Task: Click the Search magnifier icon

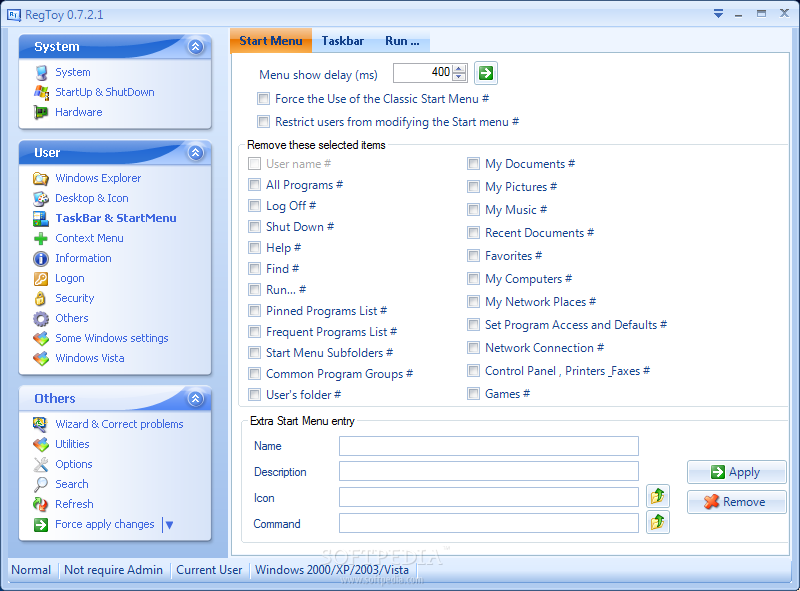Action: (41, 484)
